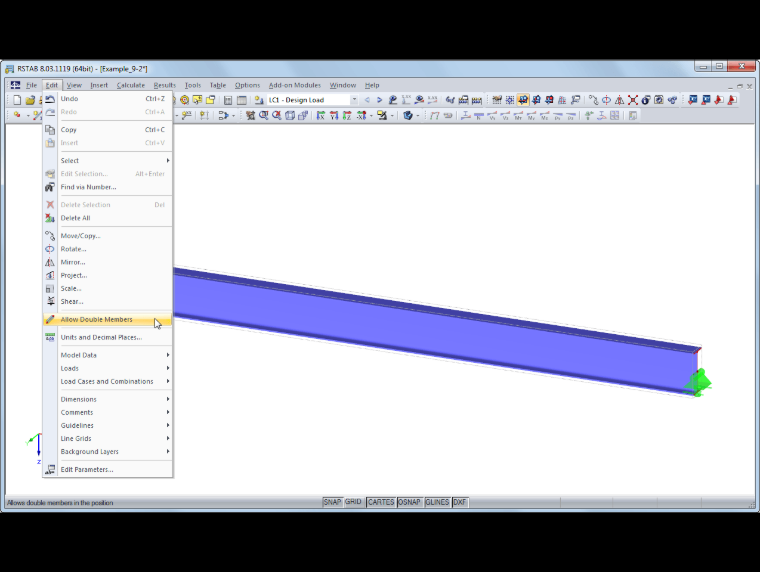The width and height of the screenshot is (760, 572).
Task: Click the wireframe 3D box view icon
Action: pos(290,116)
